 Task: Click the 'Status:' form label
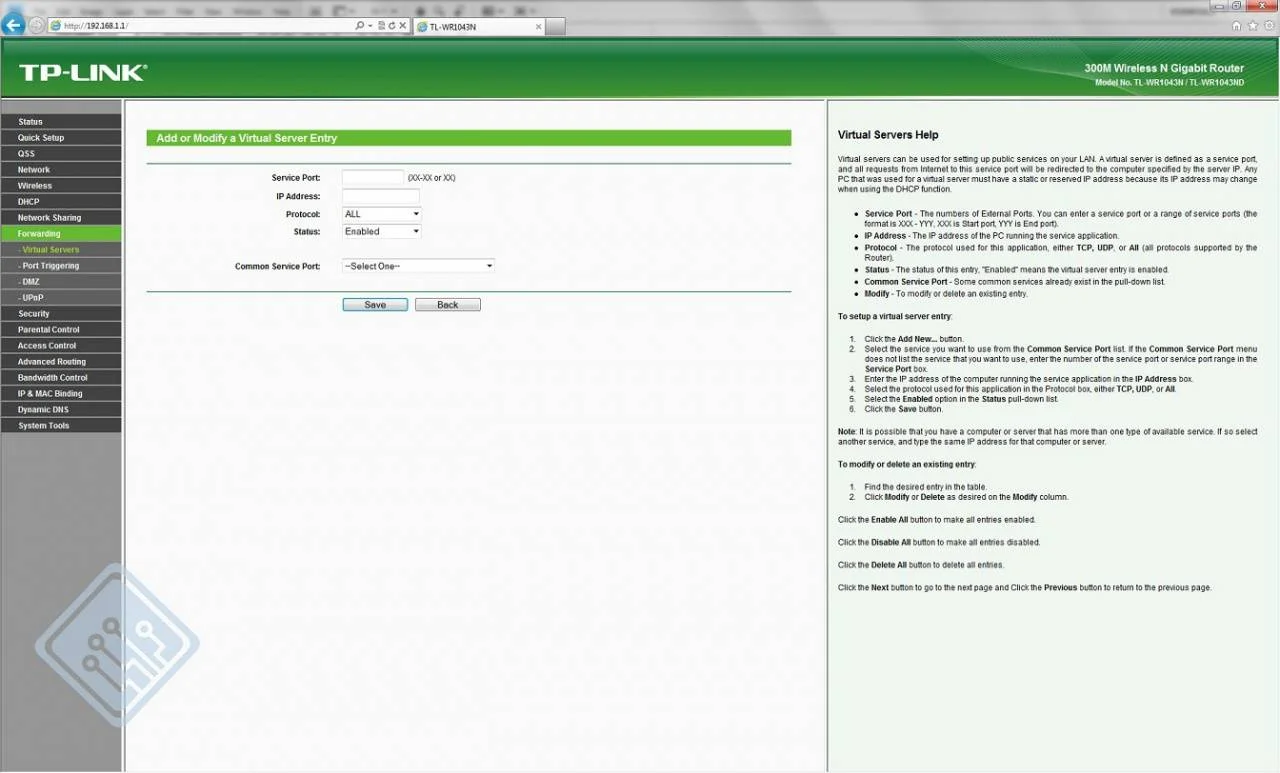tap(307, 231)
